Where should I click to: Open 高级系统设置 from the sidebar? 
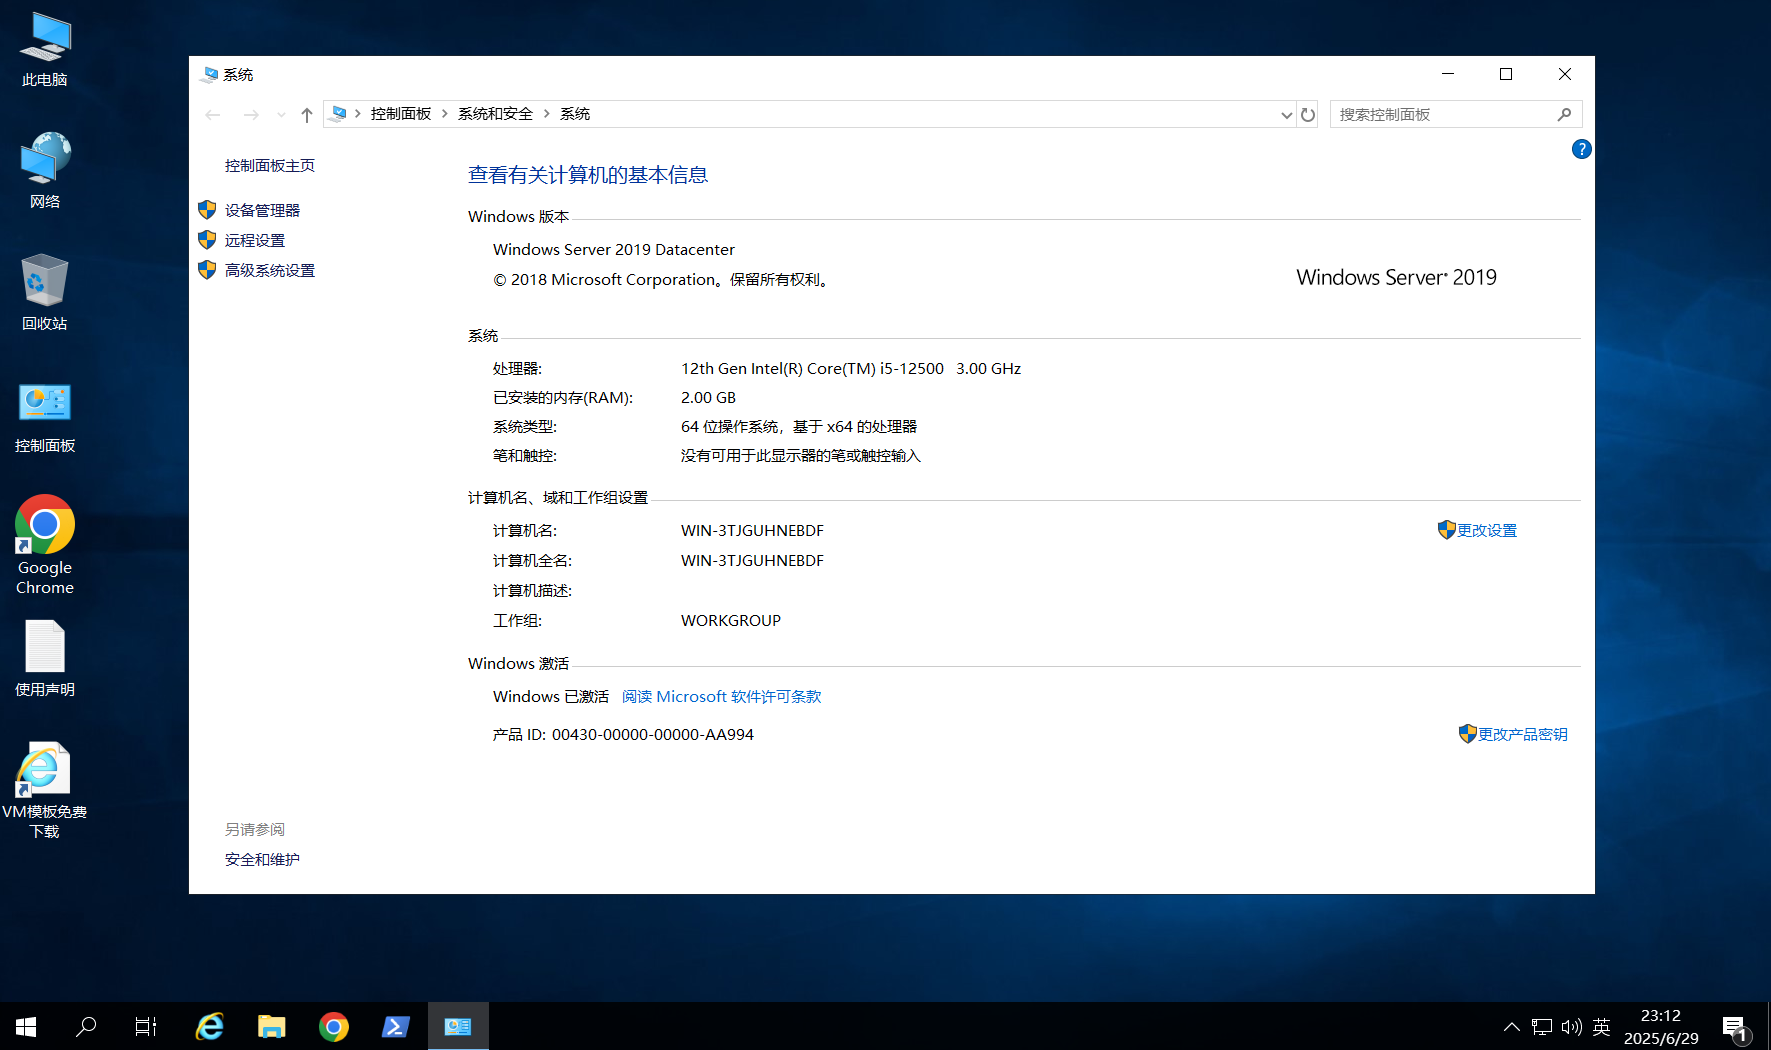click(x=270, y=270)
